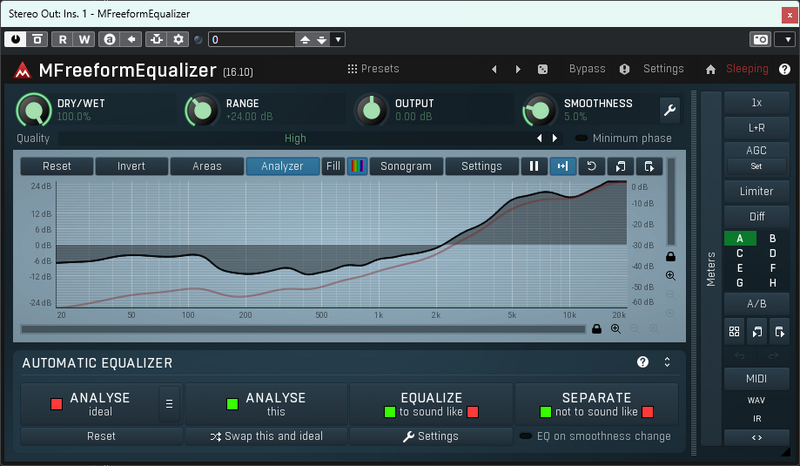The image size is (800, 466).
Task: Click ANALYSE this button
Action: 266,404
